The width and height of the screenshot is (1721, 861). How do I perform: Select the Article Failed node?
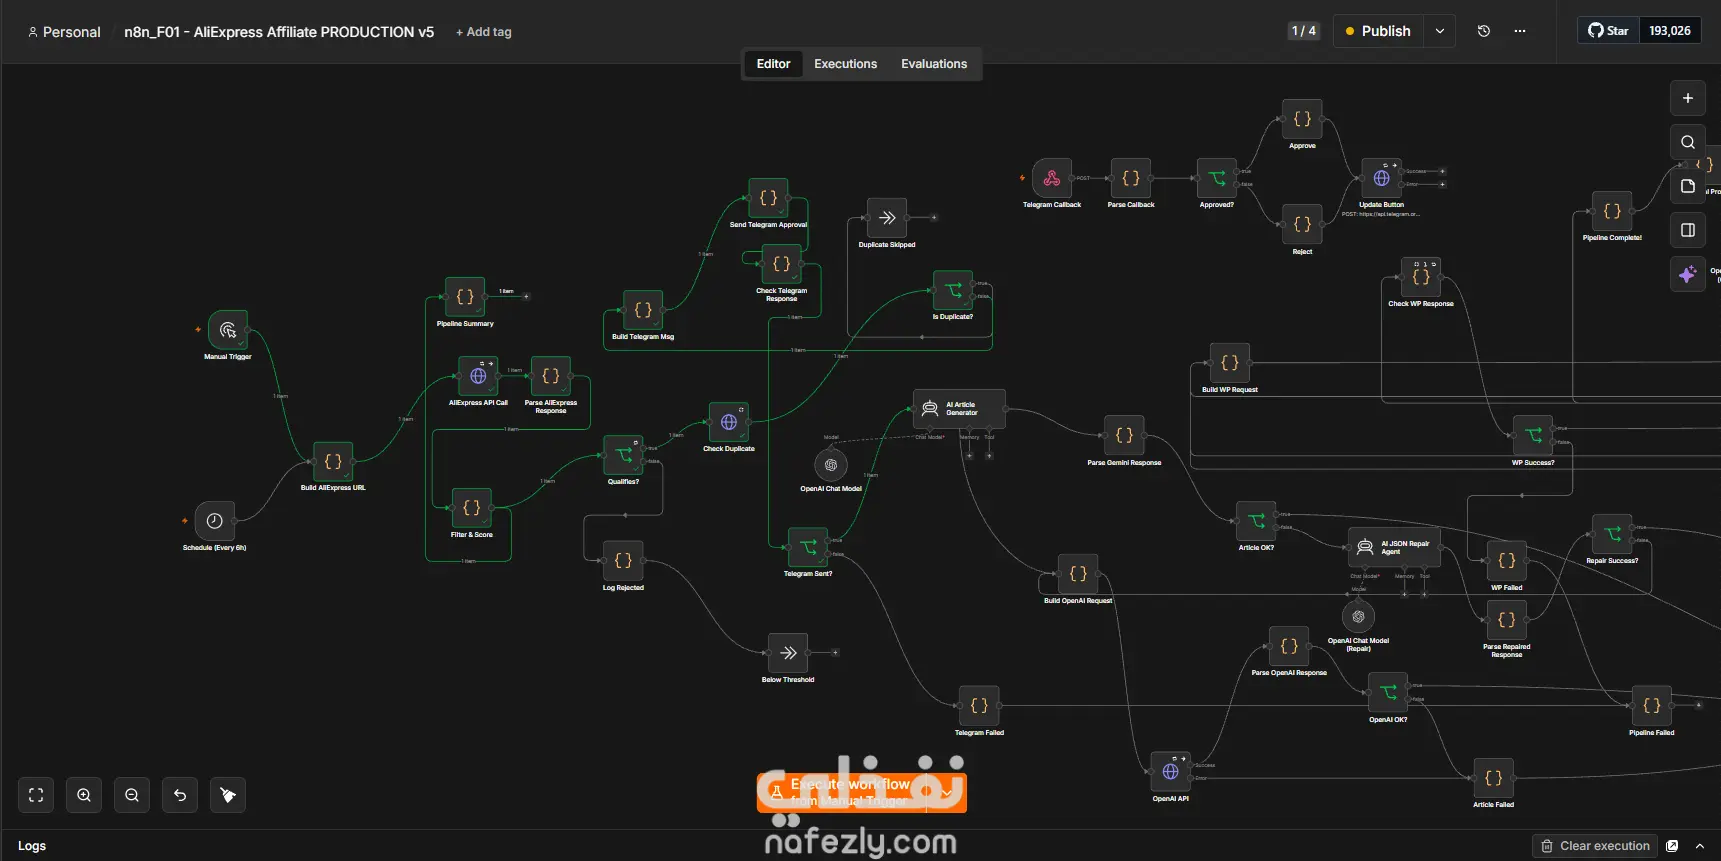pyautogui.click(x=1493, y=778)
